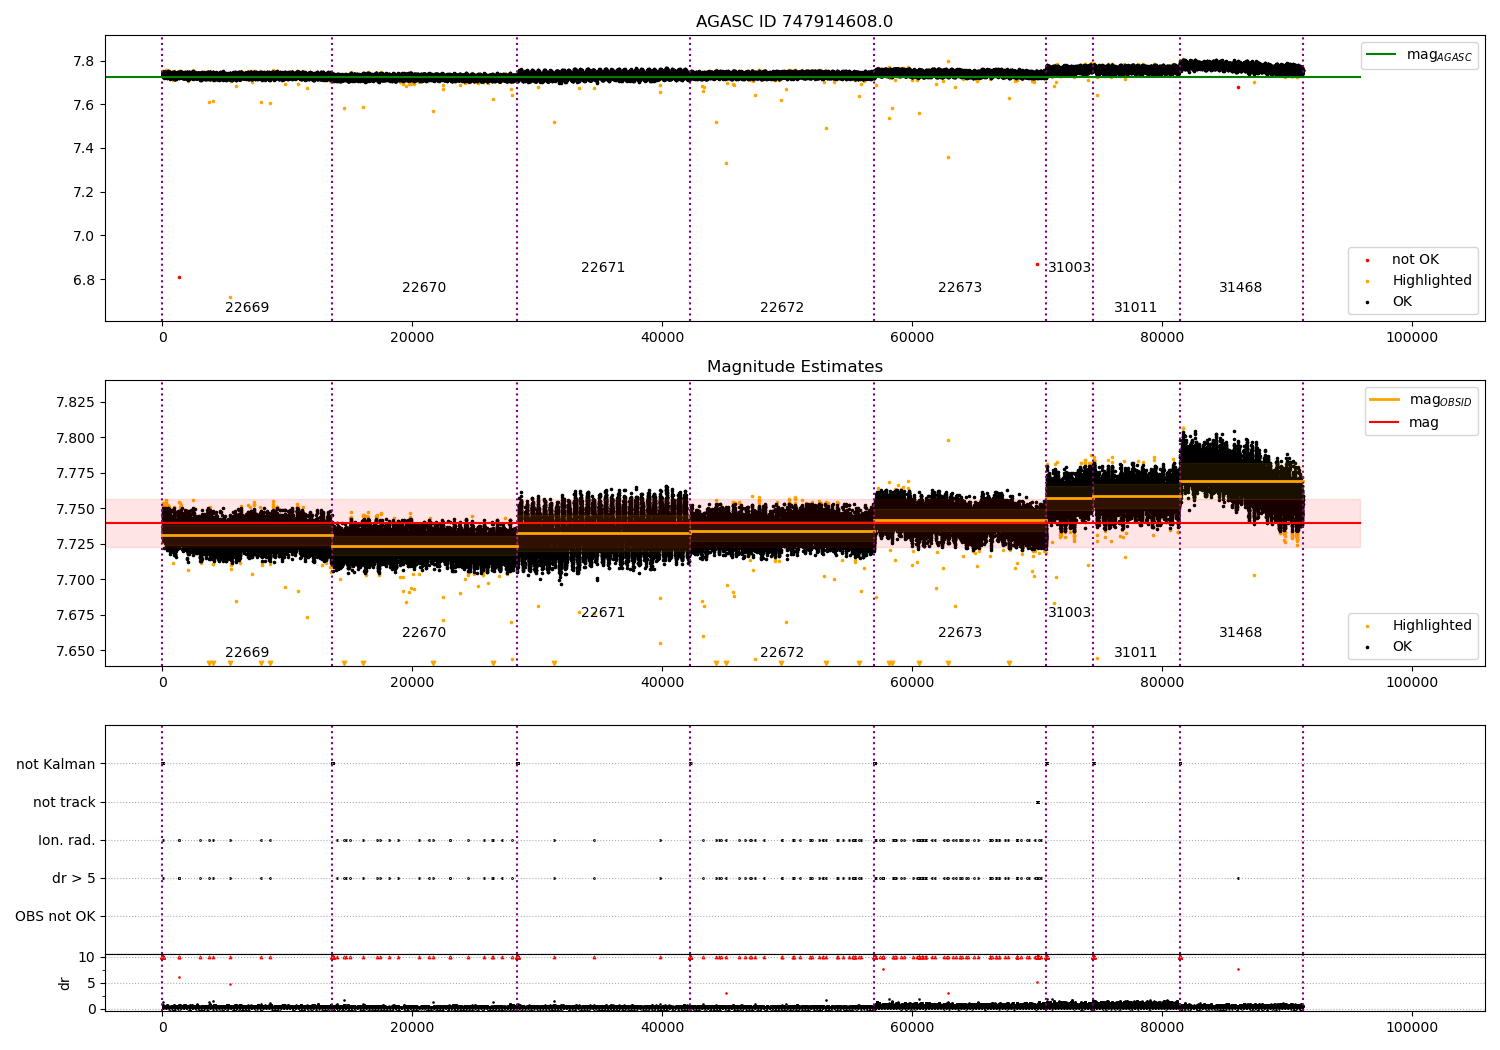Click 'OK' legend label under Highlighted in top plot
1500x1050 pixels.
pyautogui.click(x=1402, y=302)
